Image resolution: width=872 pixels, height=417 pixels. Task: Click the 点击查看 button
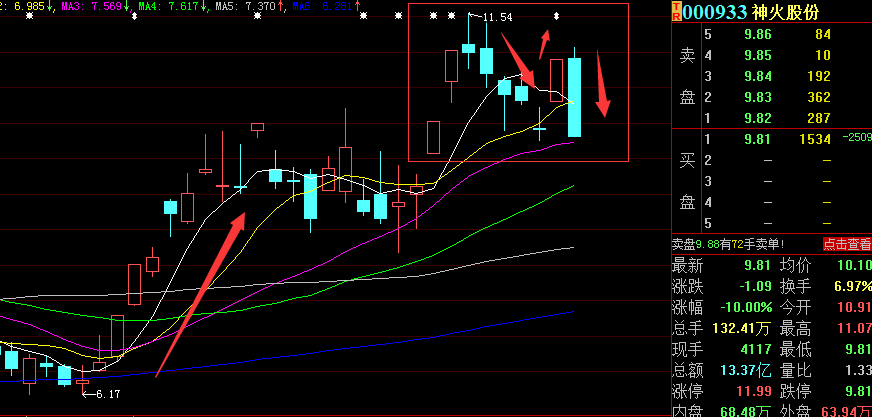(x=846, y=244)
